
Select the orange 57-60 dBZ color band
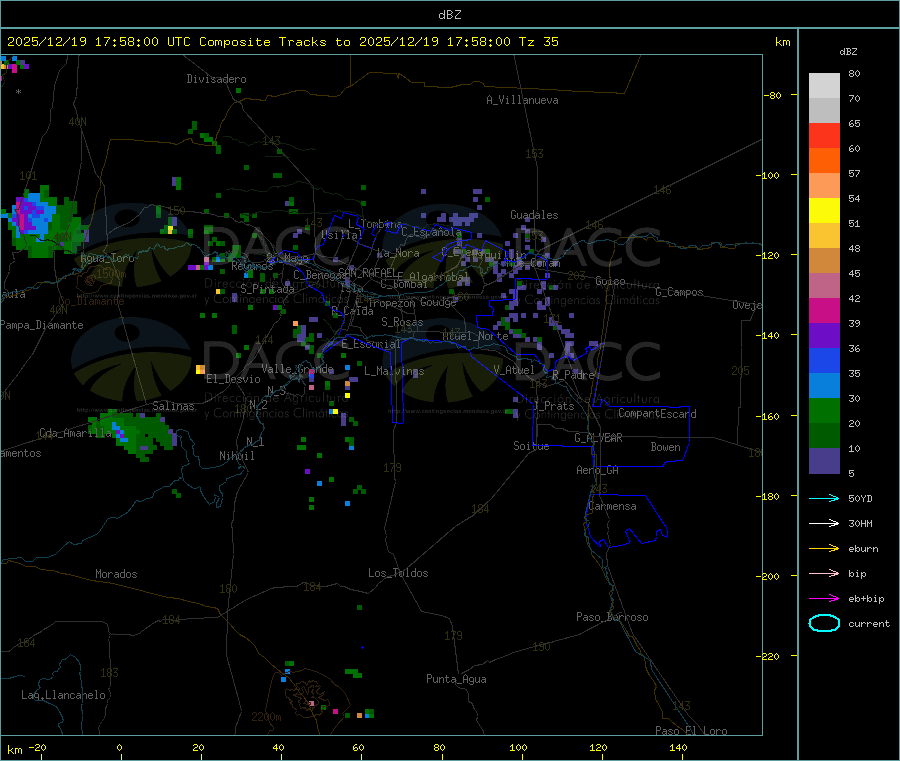click(x=824, y=161)
